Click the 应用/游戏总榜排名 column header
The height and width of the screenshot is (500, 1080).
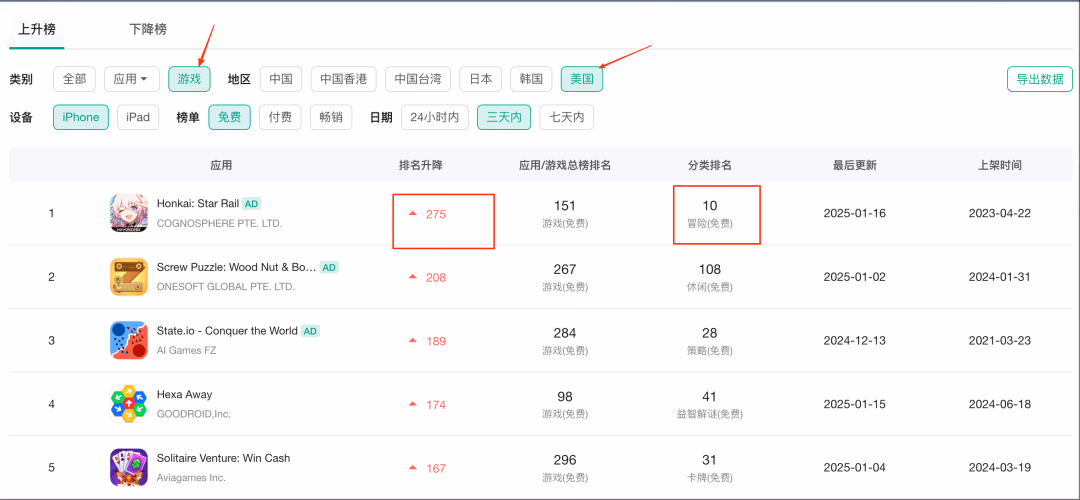click(x=565, y=165)
